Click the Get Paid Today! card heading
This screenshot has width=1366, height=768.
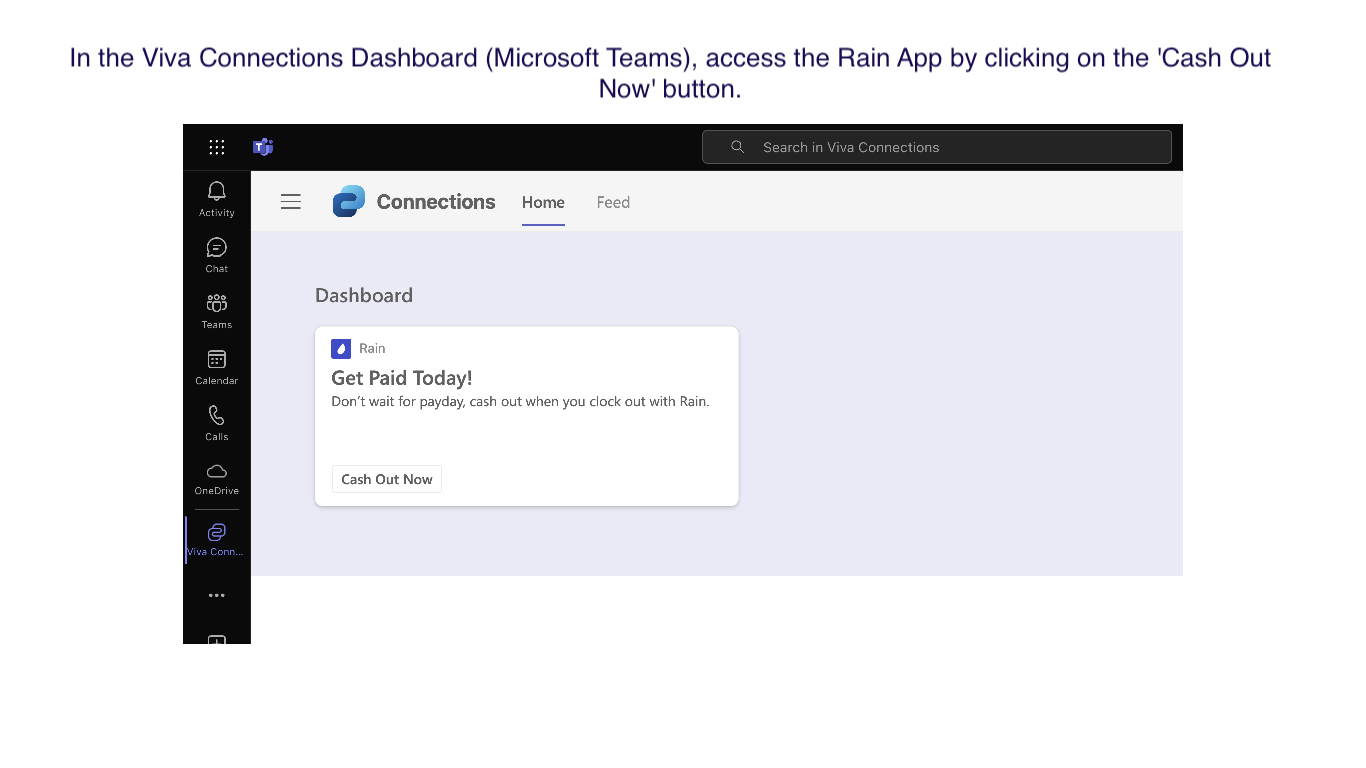pos(401,378)
